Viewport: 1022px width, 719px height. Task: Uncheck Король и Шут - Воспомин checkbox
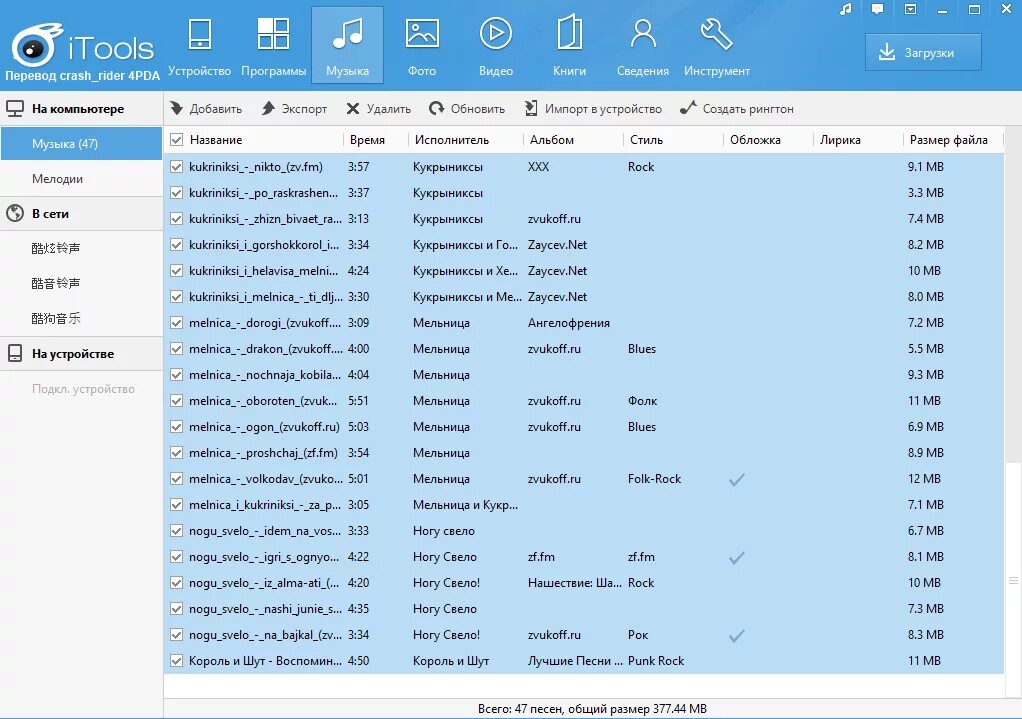click(x=176, y=661)
